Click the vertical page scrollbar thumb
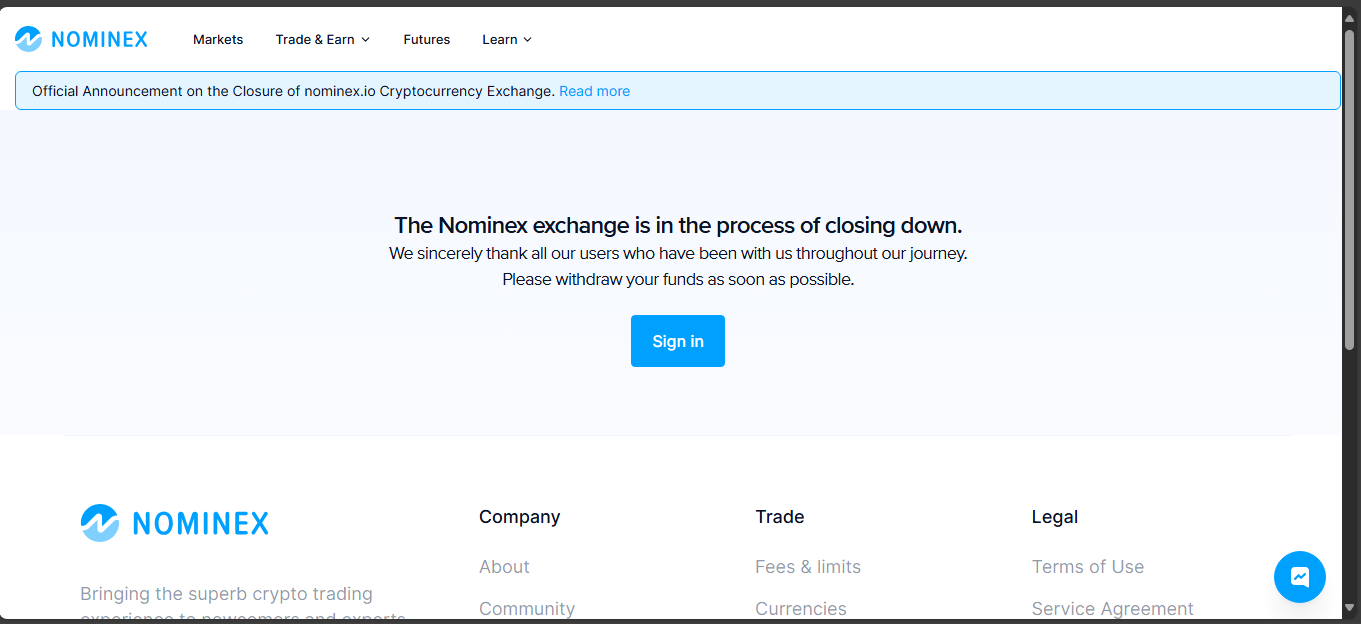The image size is (1361, 624). click(1350, 190)
